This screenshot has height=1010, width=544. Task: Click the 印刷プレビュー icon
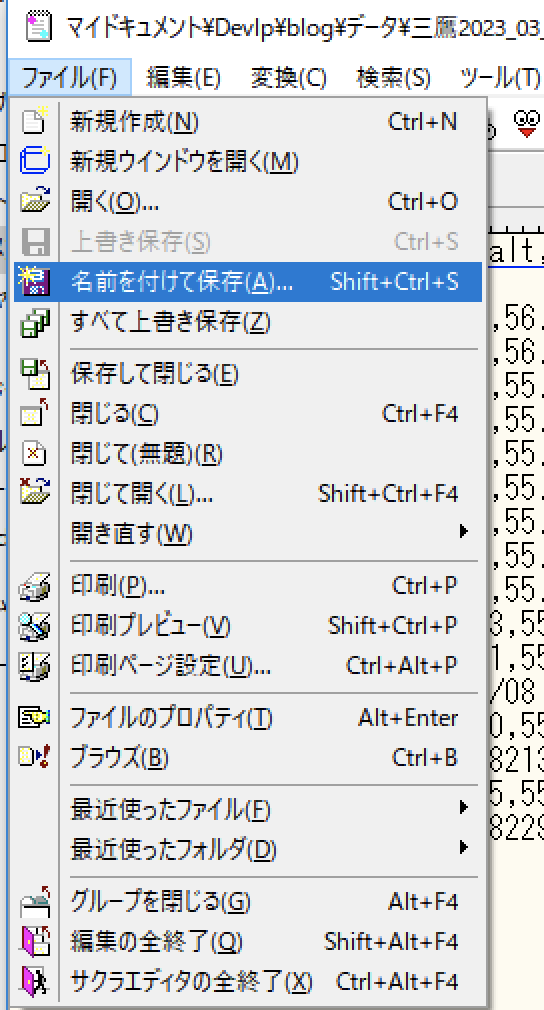point(35,625)
